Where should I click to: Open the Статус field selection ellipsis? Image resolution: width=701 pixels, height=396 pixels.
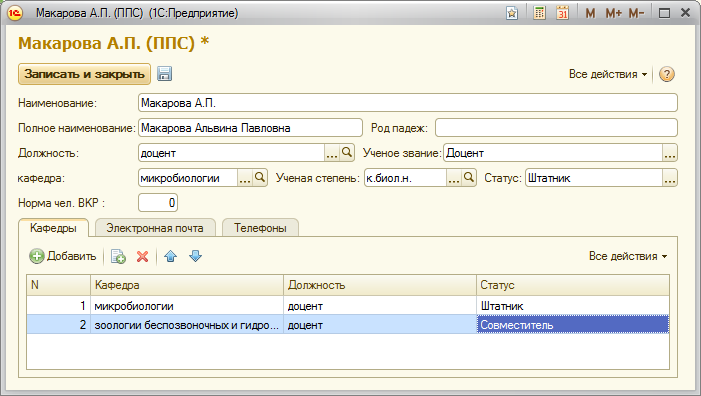click(x=669, y=178)
